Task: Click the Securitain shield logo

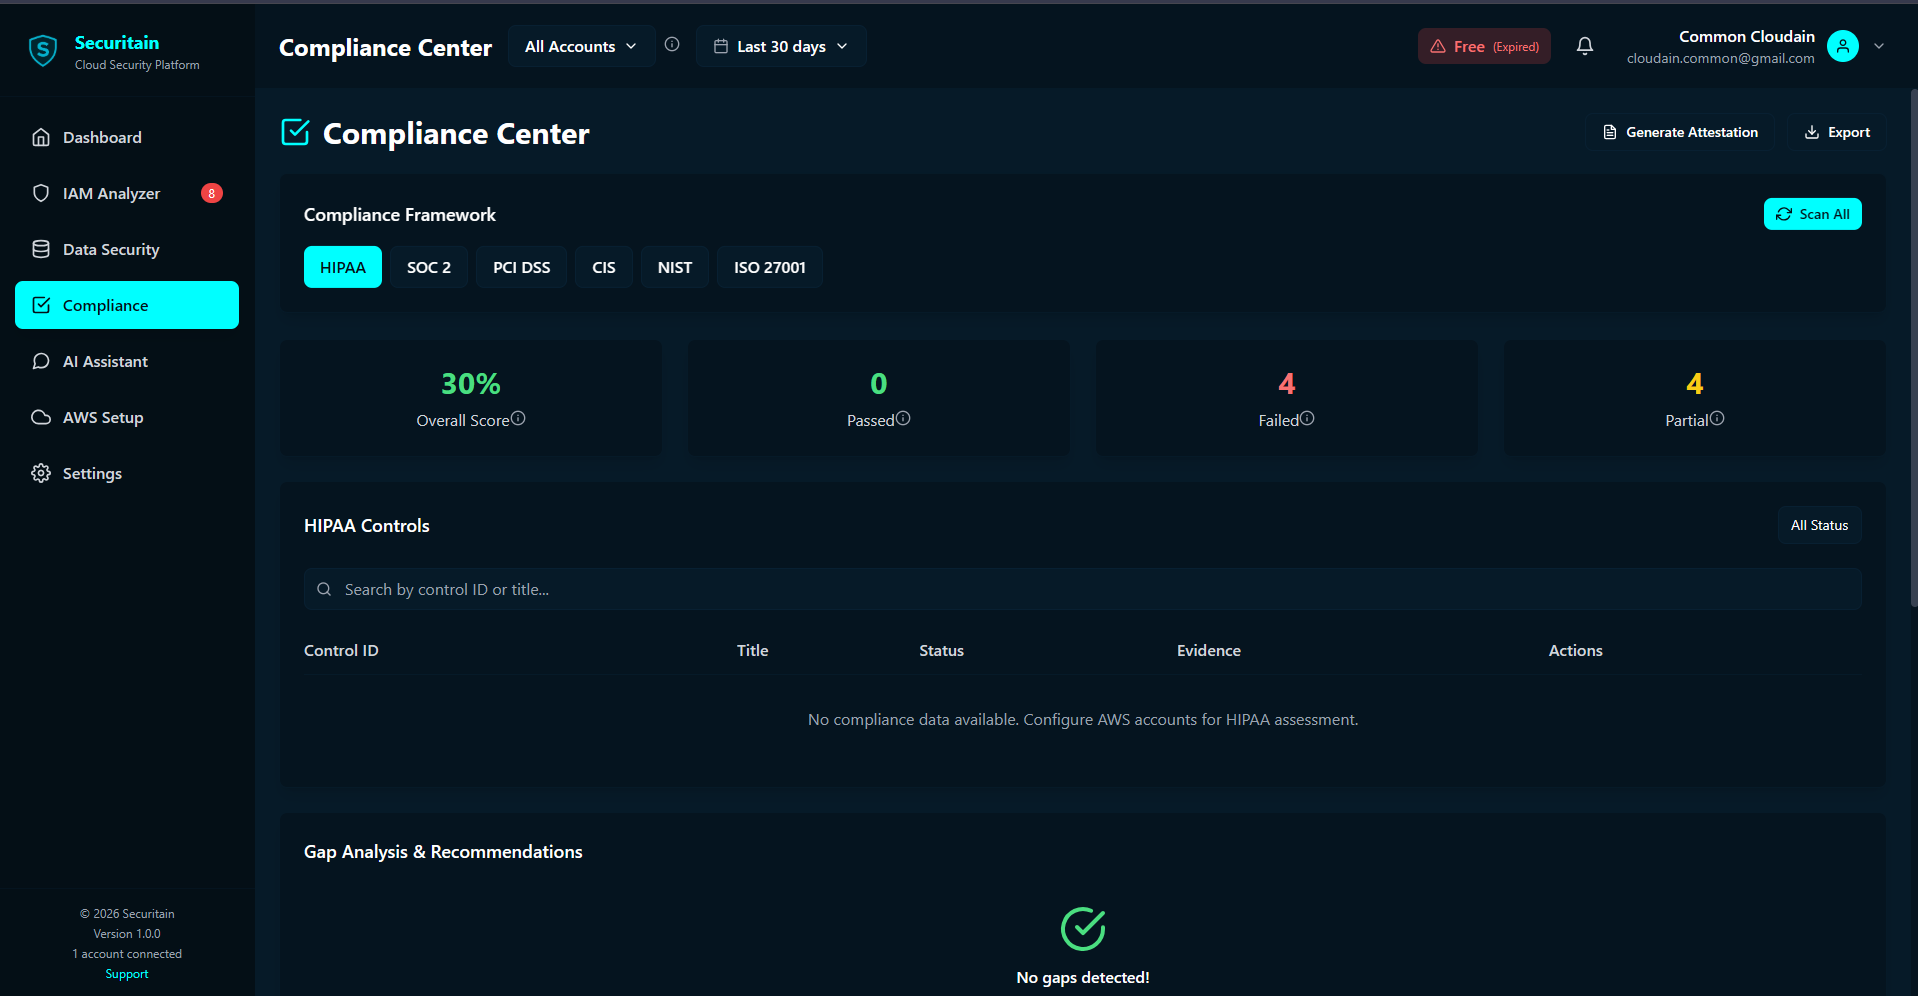Action: pyautogui.click(x=43, y=50)
